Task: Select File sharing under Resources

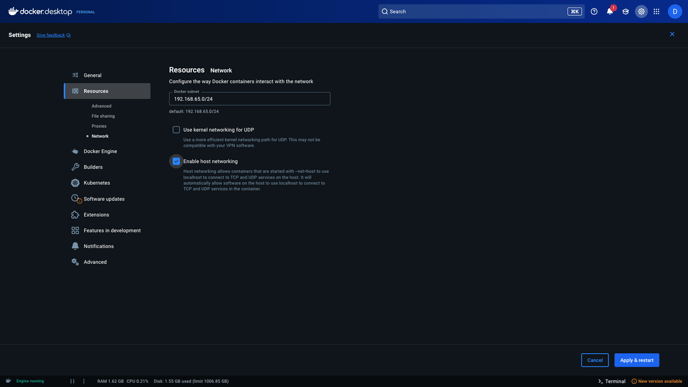Action: (103, 116)
